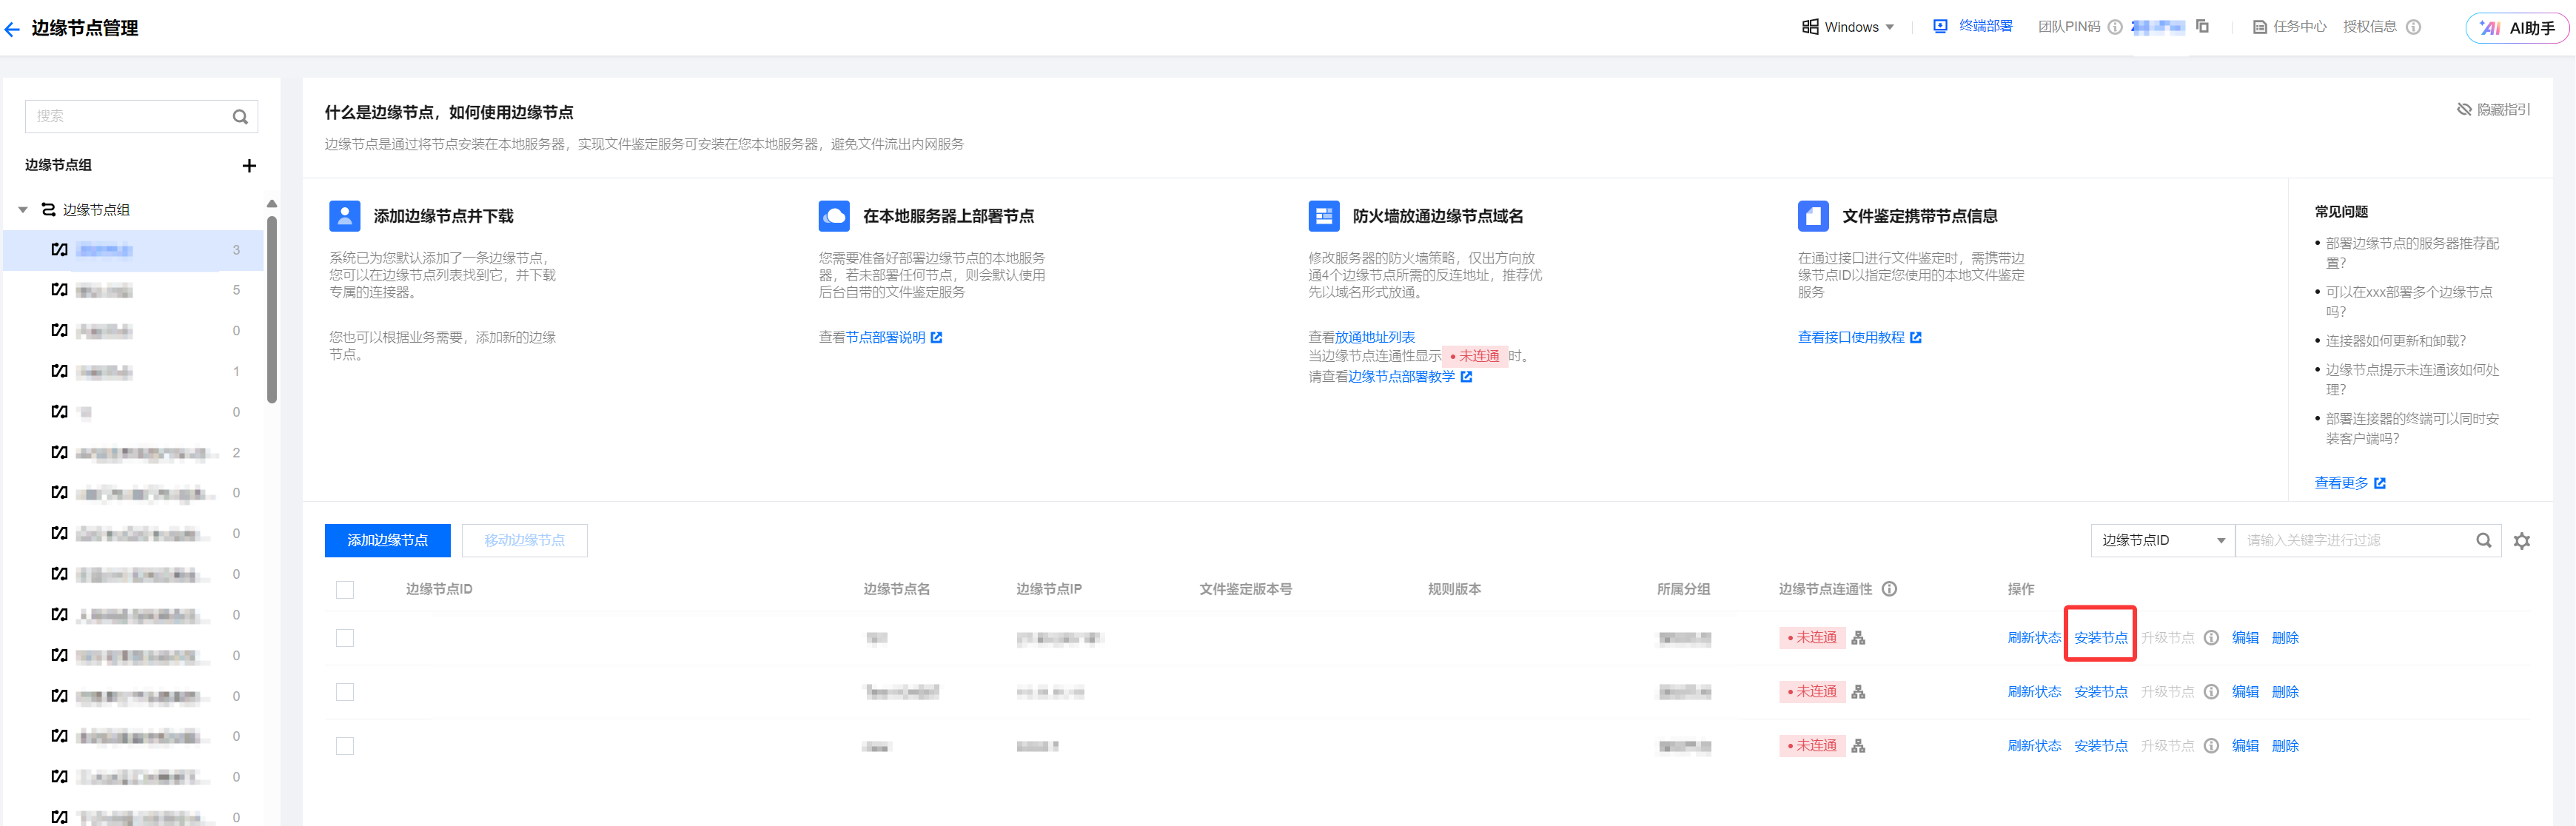Viewport: 2576px width, 826px height.
Task: Check the first edge node row checkbox
Action: click(345, 638)
